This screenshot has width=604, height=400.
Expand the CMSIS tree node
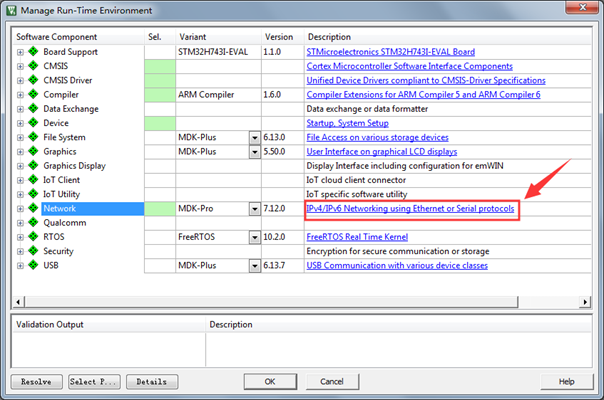click(x=20, y=66)
